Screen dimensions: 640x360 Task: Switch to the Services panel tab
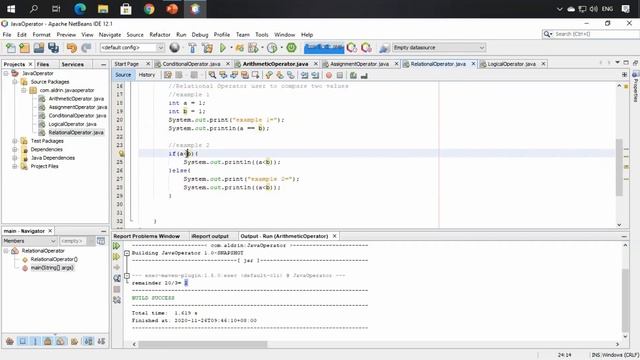(x=72, y=64)
